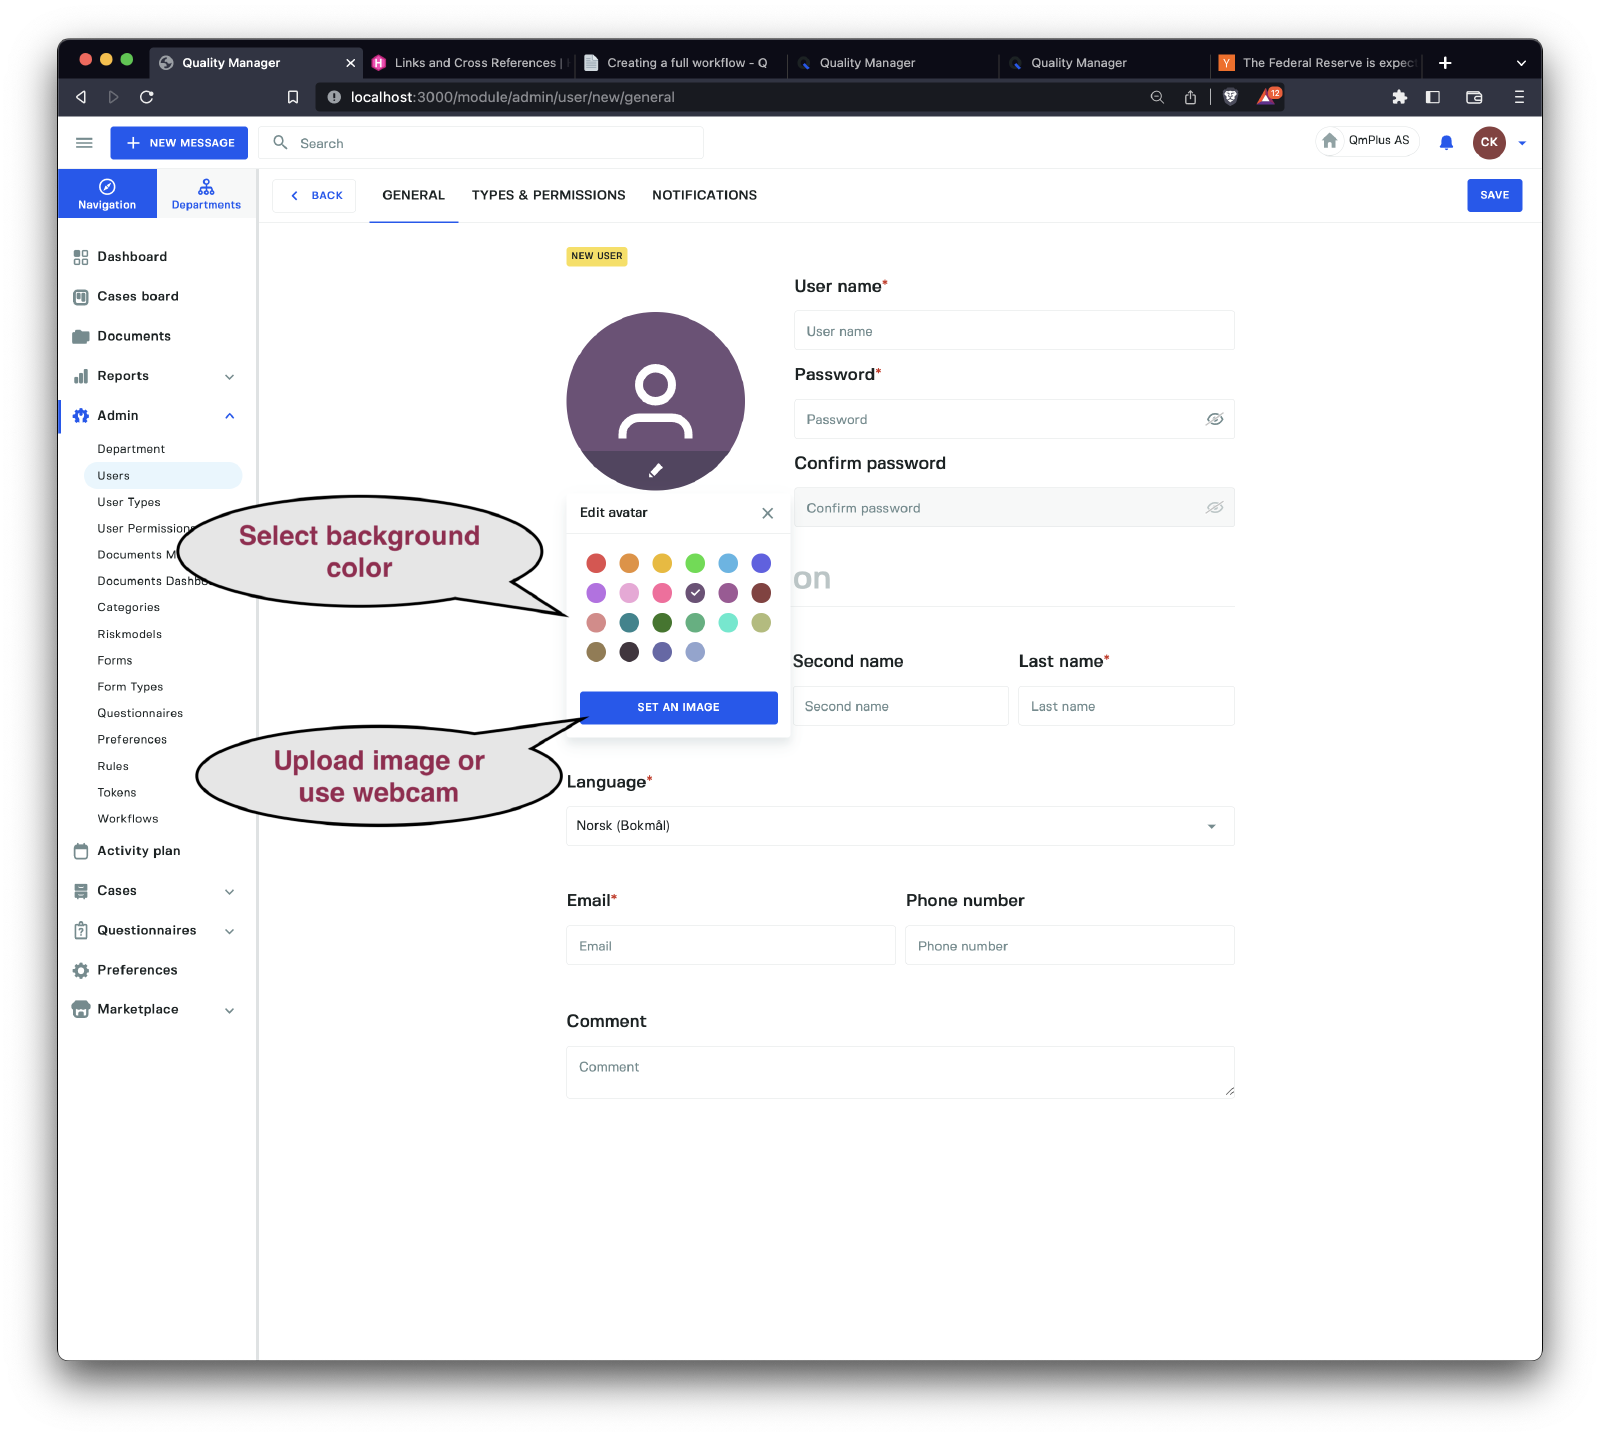Click the Save button
The height and width of the screenshot is (1437, 1600).
click(1494, 195)
